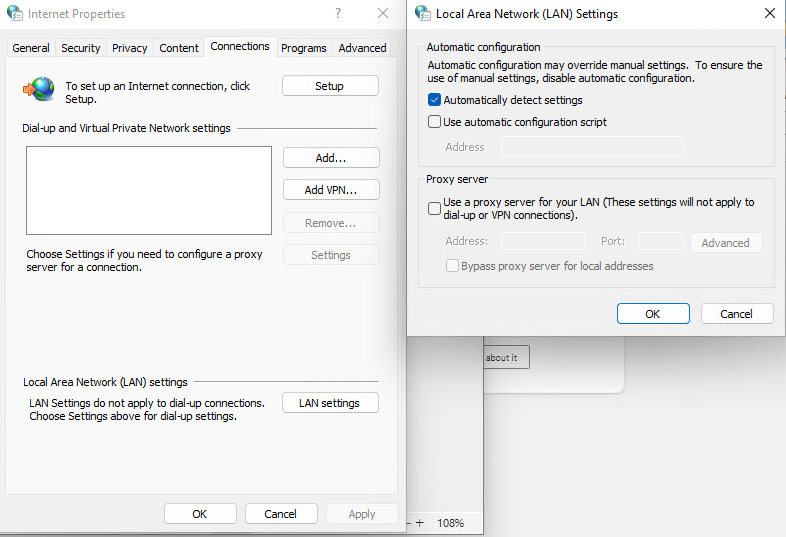Open LAN settings from the Connections tab
This screenshot has height=537, width=786.
tap(329, 403)
